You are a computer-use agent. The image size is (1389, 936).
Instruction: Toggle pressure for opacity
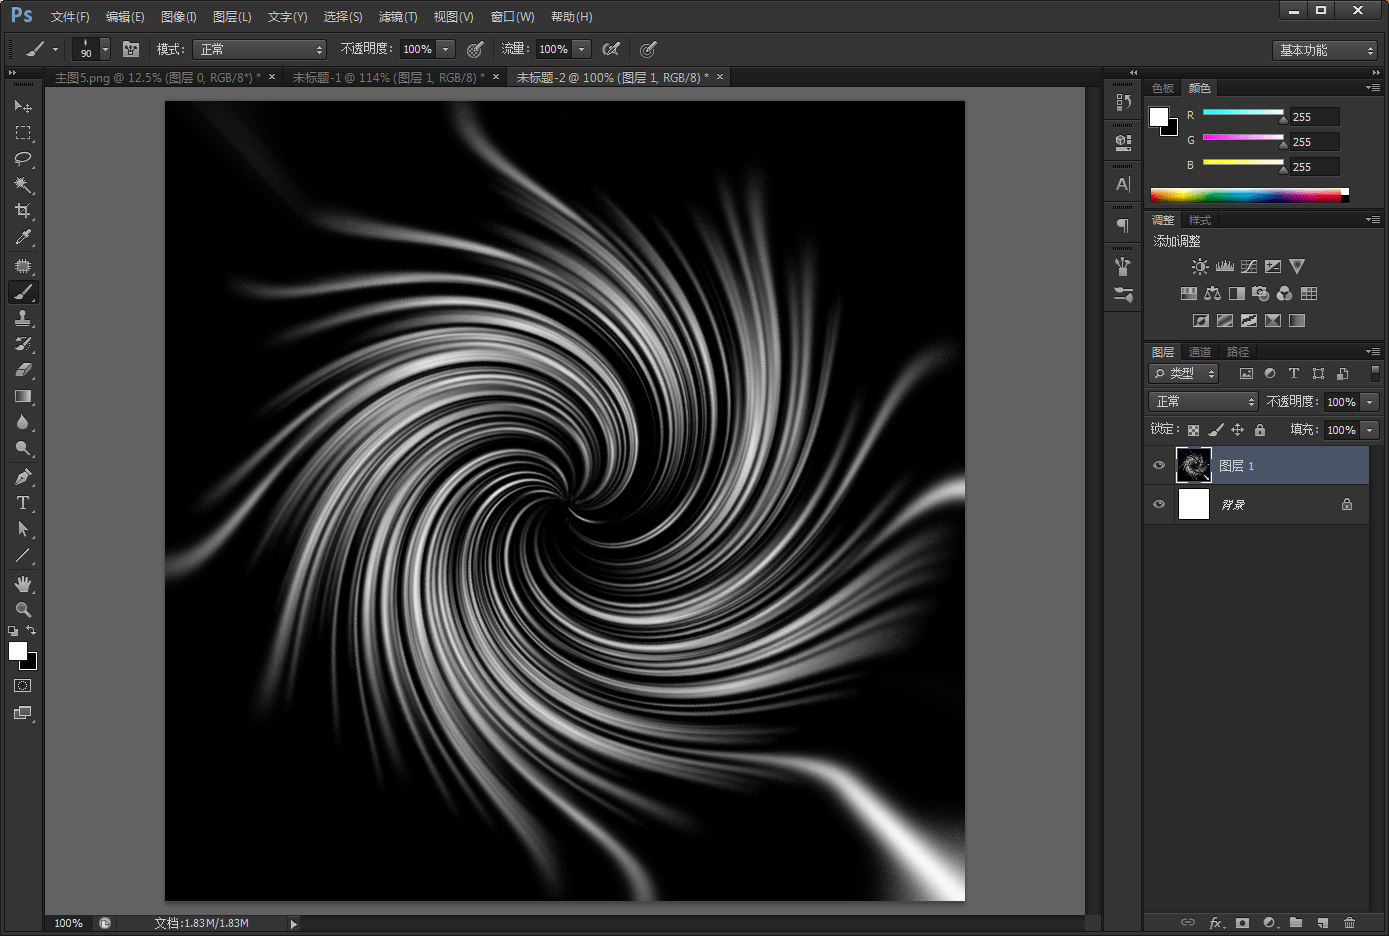pos(475,49)
